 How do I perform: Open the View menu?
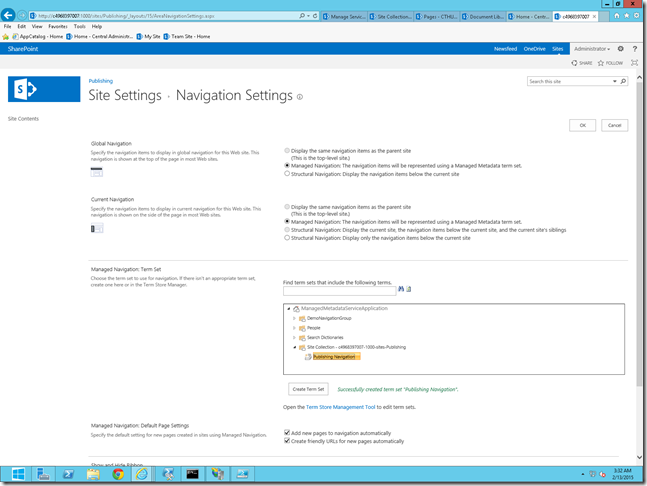(x=37, y=26)
